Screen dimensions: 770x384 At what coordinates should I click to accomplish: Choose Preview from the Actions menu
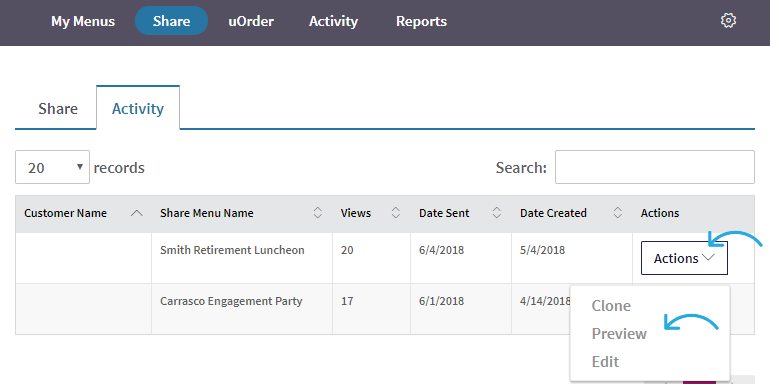(619, 334)
